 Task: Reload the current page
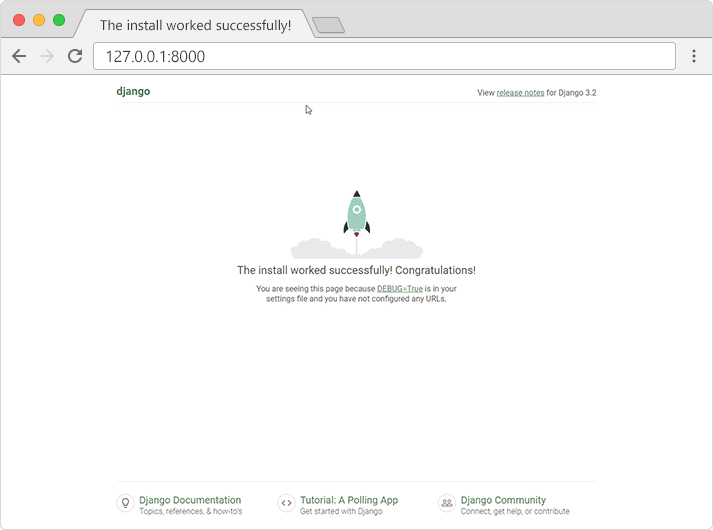[x=75, y=56]
